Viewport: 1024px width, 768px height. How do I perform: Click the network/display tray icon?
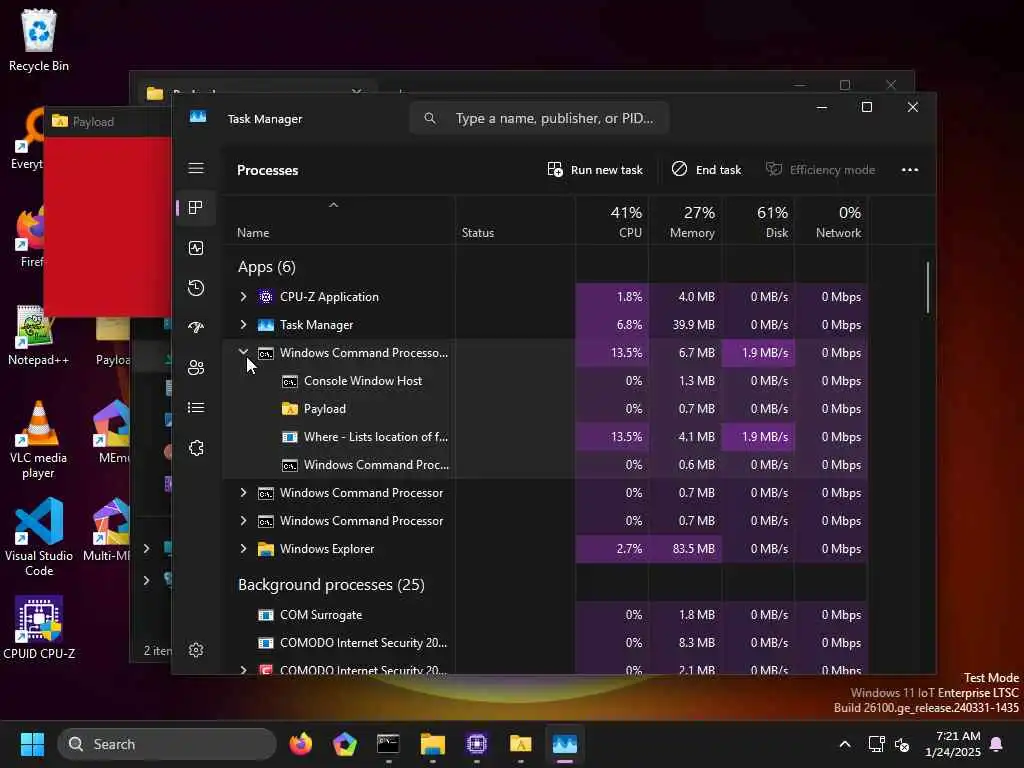click(876, 744)
